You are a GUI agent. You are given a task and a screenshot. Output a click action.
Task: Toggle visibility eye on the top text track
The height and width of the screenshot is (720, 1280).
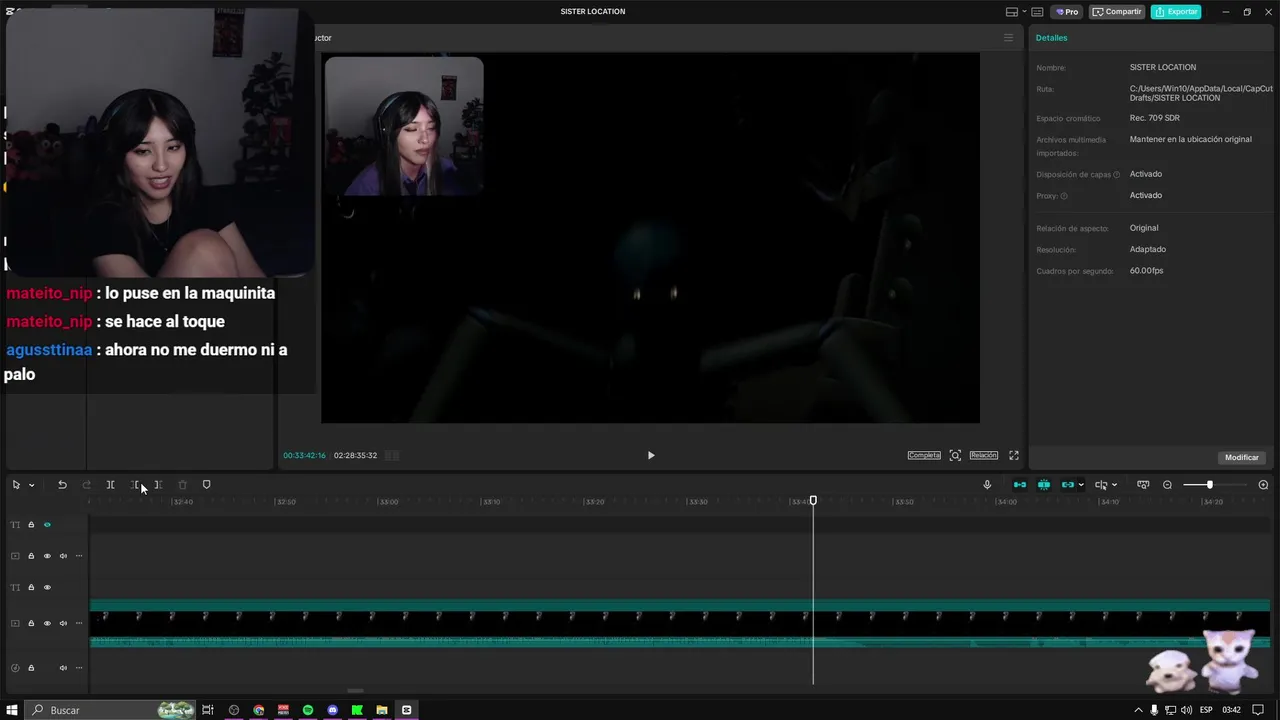[x=47, y=525]
